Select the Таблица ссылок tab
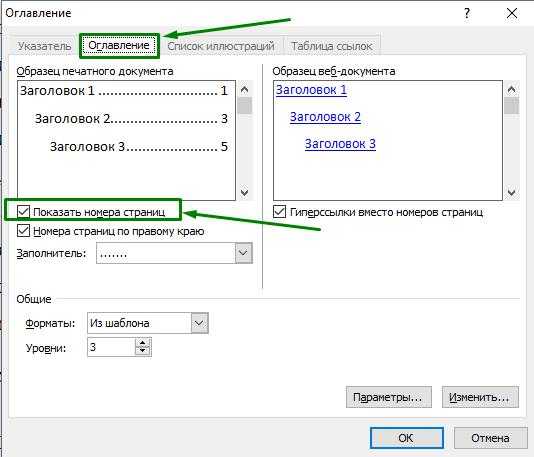Image resolution: width=534 pixels, height=457 pixels. click(331, 46)
